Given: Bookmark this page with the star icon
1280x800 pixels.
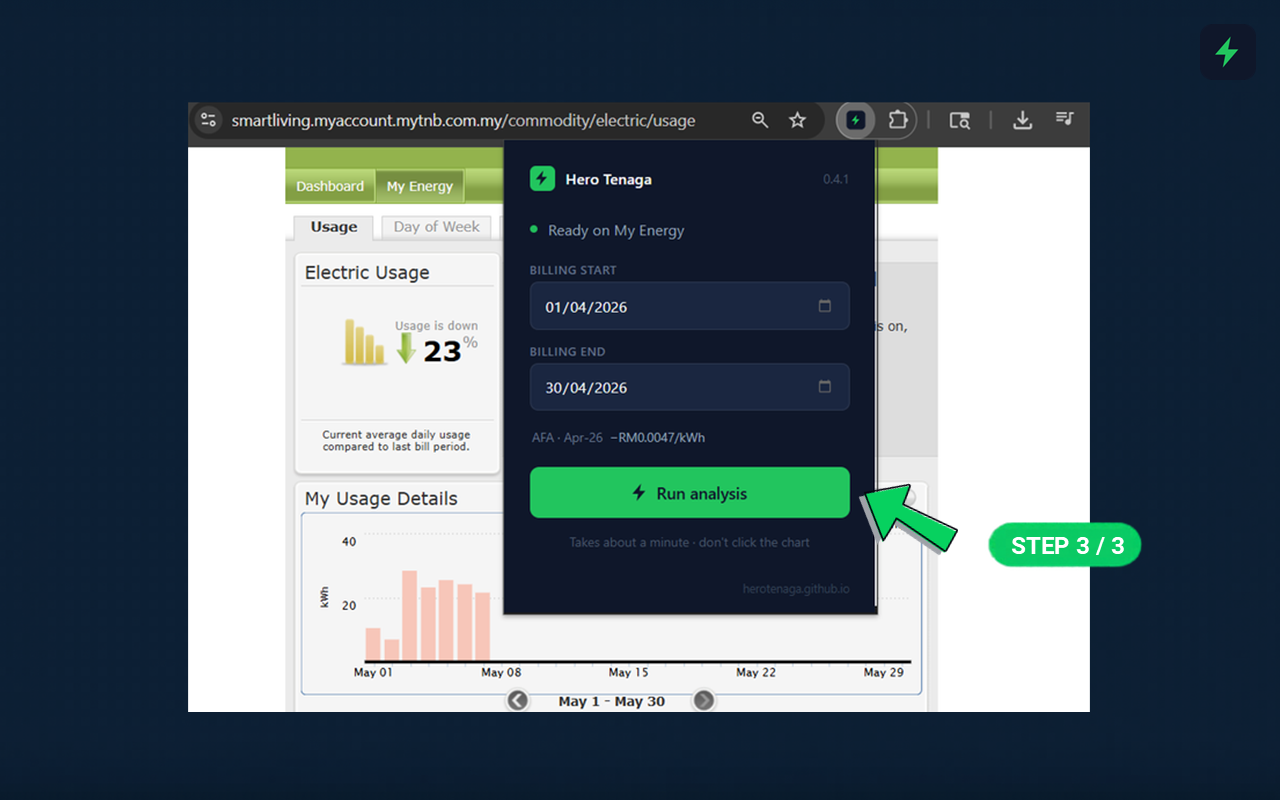Looking at the screenshot, I should (797, 120).
